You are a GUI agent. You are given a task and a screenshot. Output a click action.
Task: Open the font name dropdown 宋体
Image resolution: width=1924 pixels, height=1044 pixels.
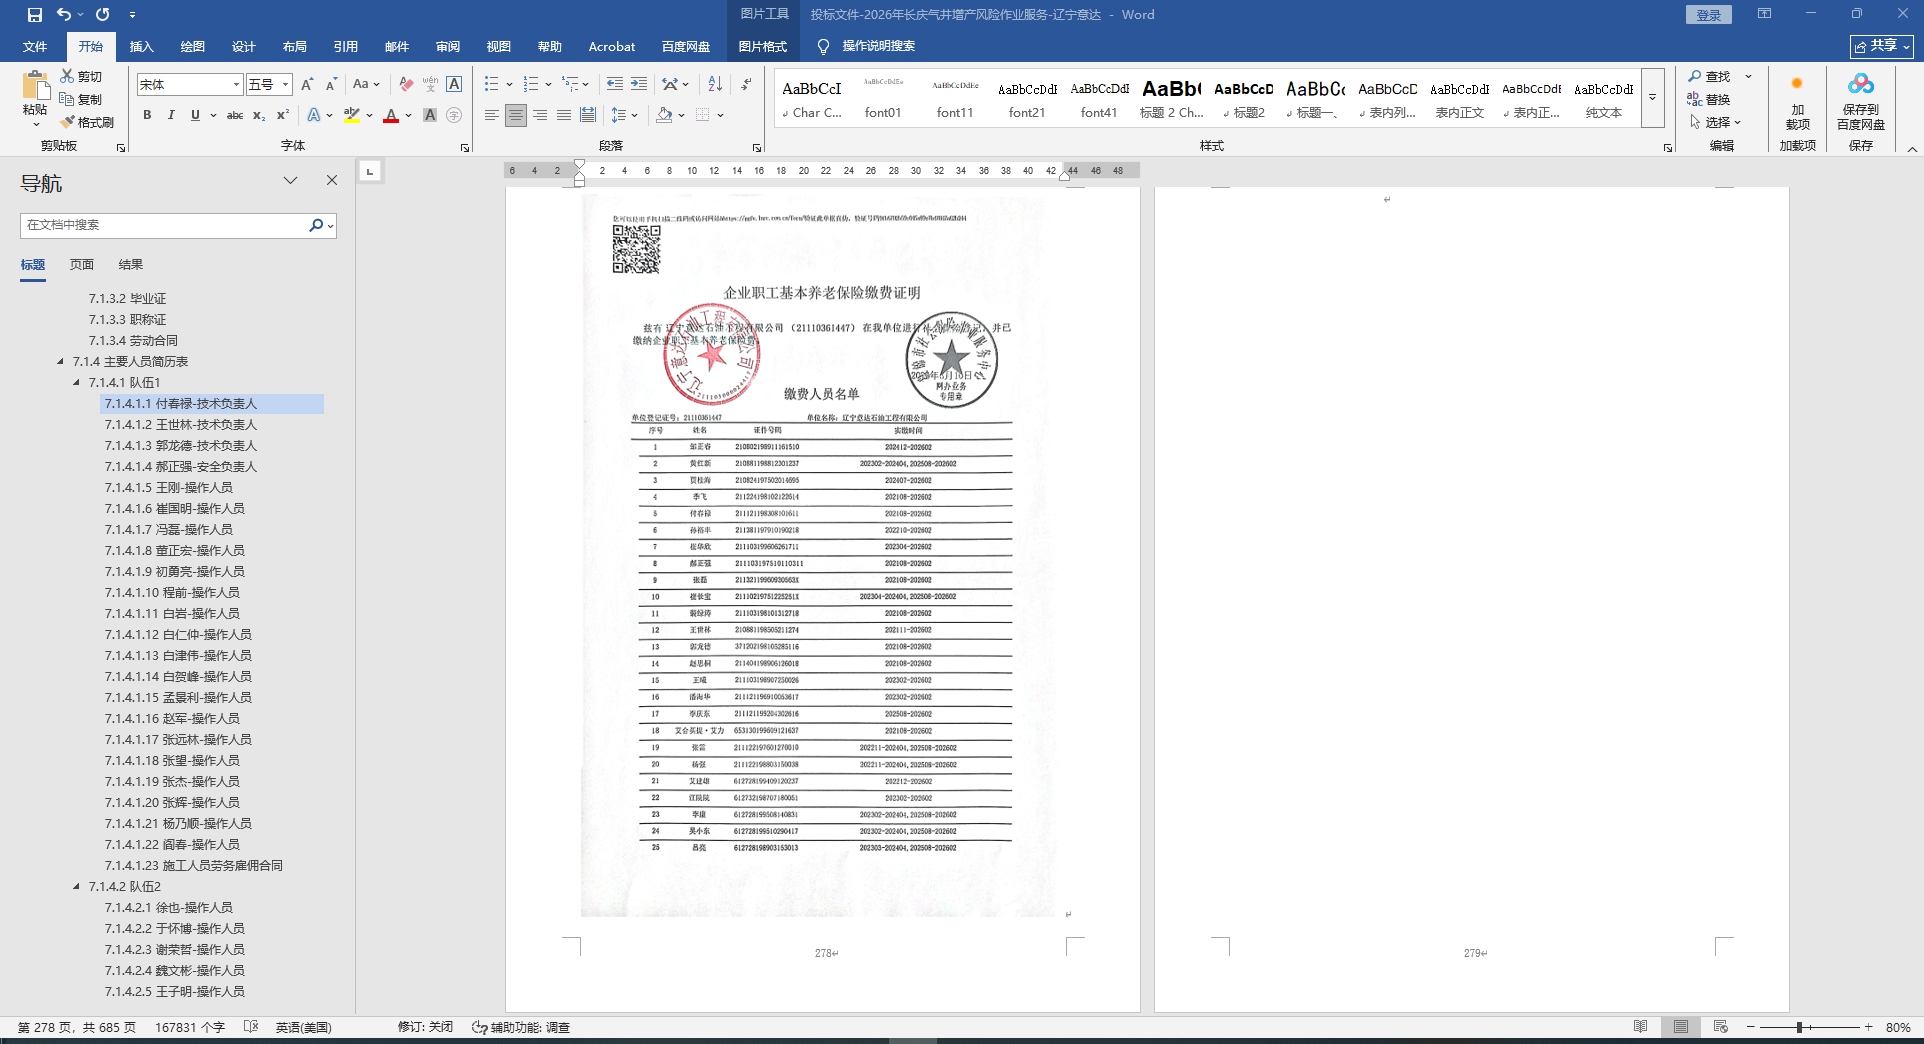click(236, 84)
